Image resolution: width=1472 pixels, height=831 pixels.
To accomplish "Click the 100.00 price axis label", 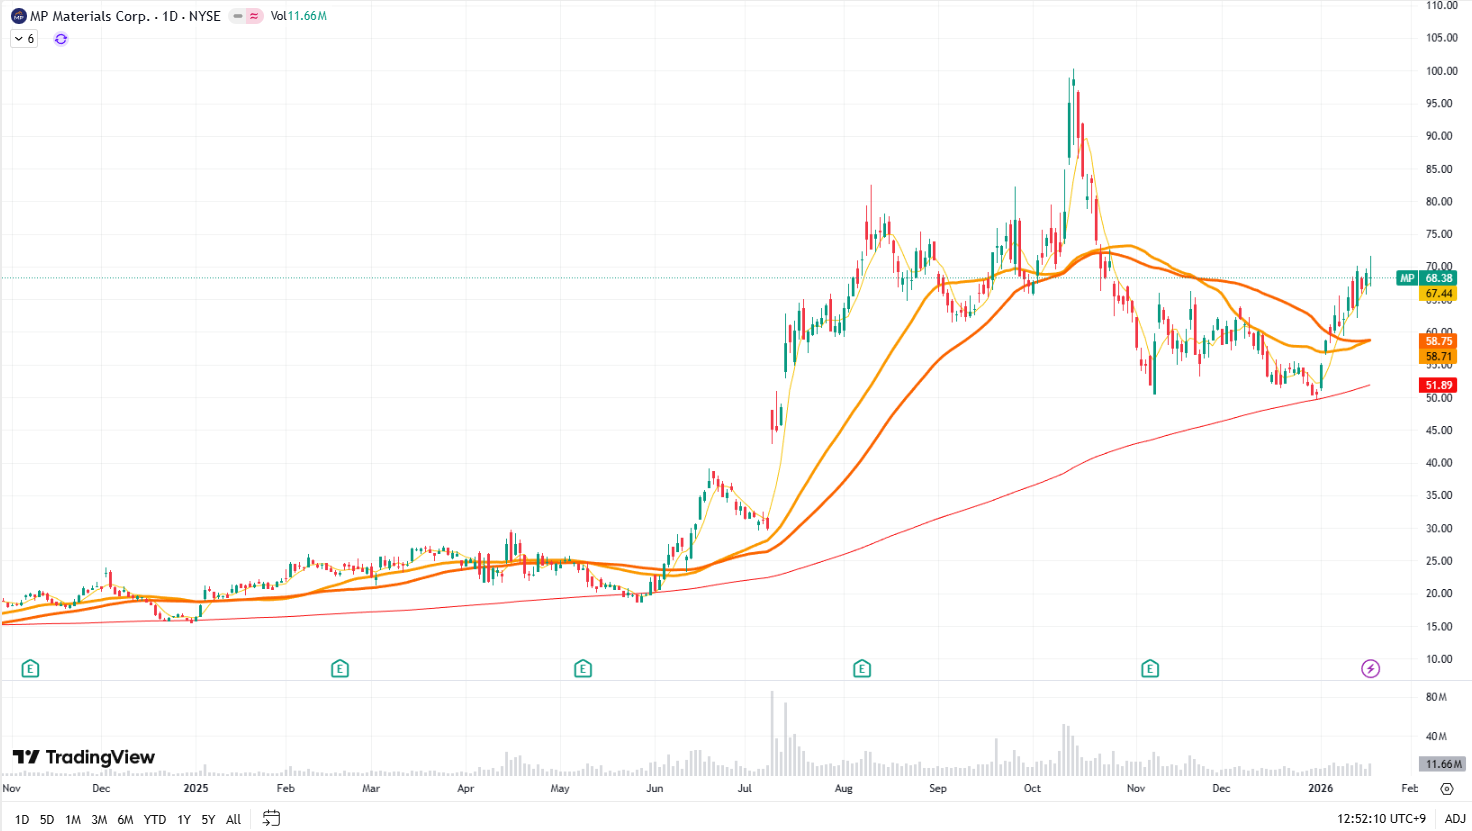I will click(x=1441, y=71).
